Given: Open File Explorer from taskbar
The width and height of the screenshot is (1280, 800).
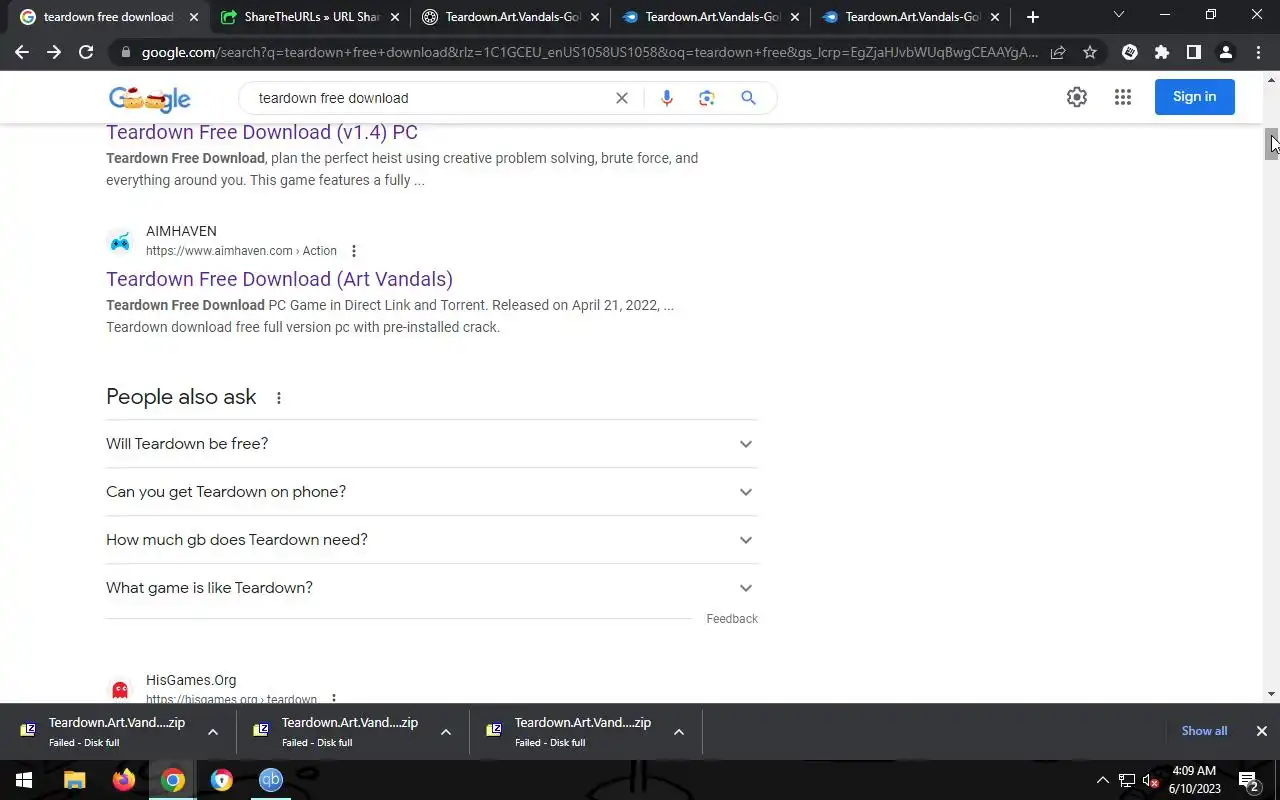Looking at the screenshot, I should (75, 780).
